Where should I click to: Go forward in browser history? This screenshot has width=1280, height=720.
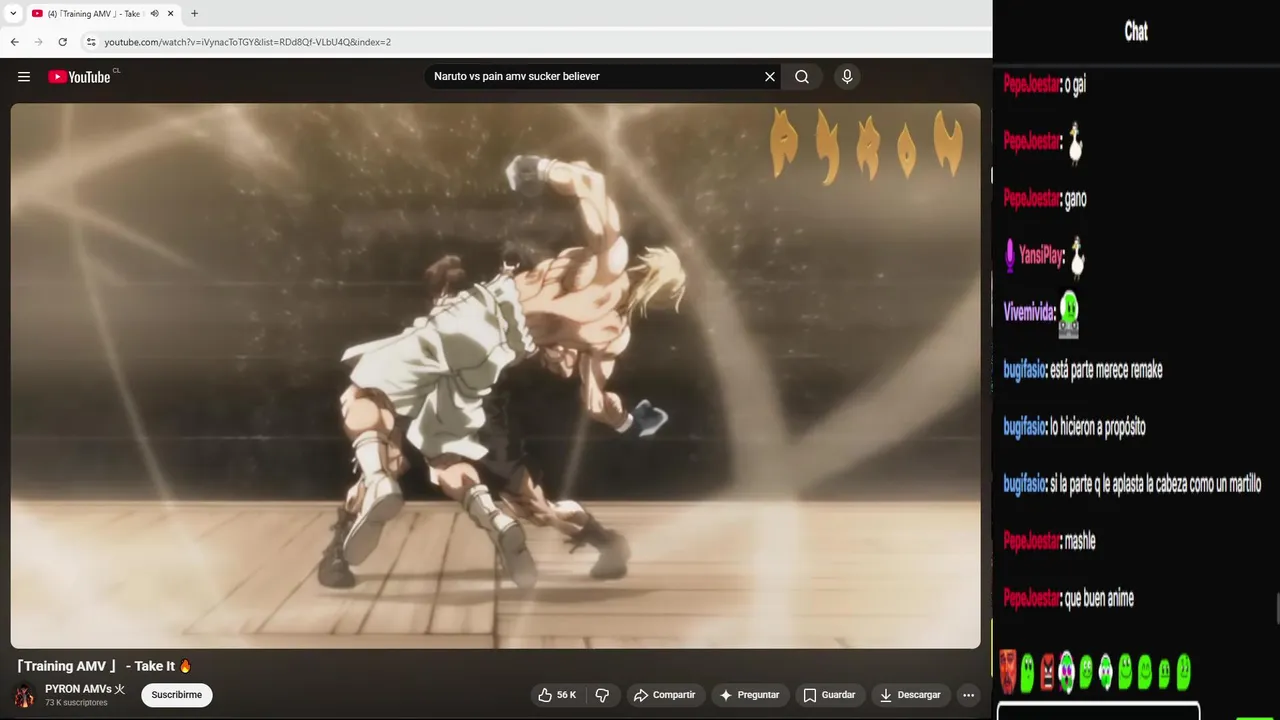38,42
